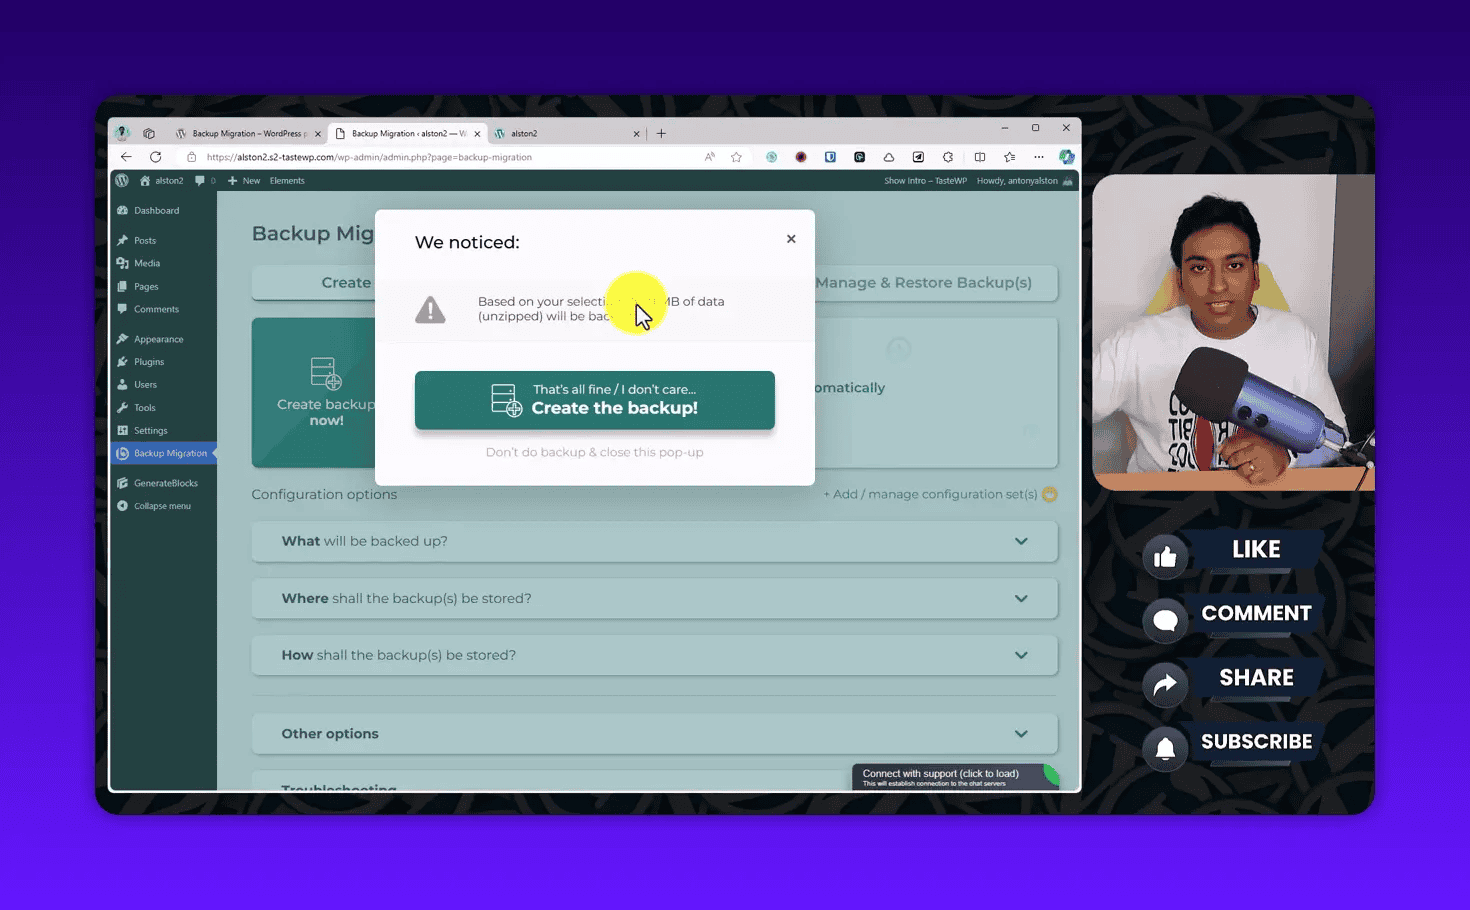Expand 'Where shall the backup(s) be stored?'
This screenshot has width=1470, height=910.
(x=654, y=598)
